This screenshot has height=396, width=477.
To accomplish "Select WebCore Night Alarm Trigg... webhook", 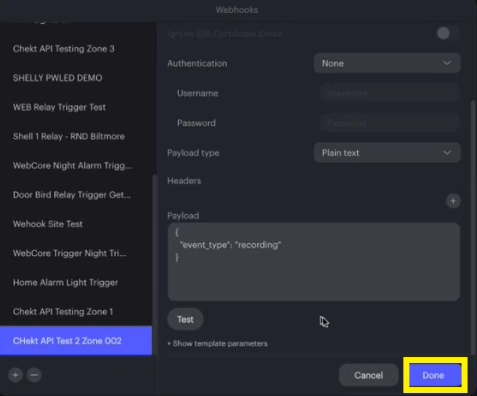I will pyautogui.click(x=76, y=166).
